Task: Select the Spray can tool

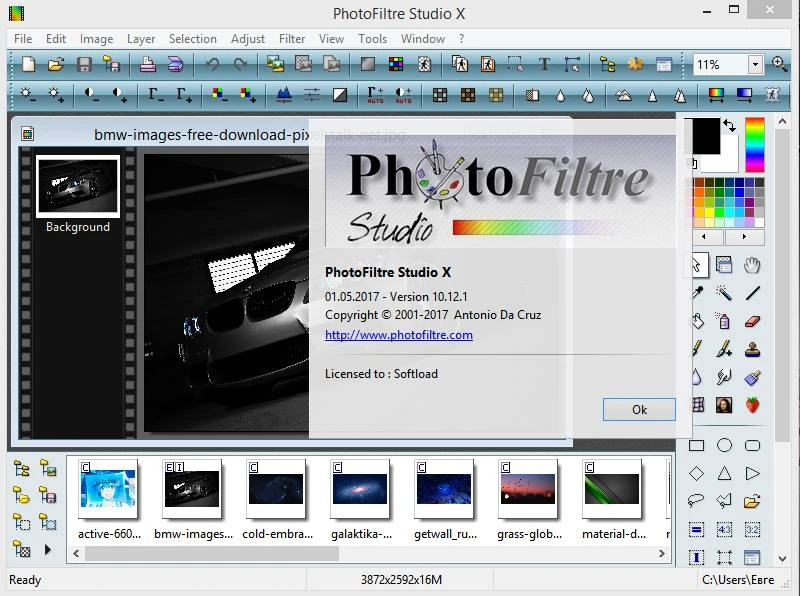Action: click(x=723, y=321)
